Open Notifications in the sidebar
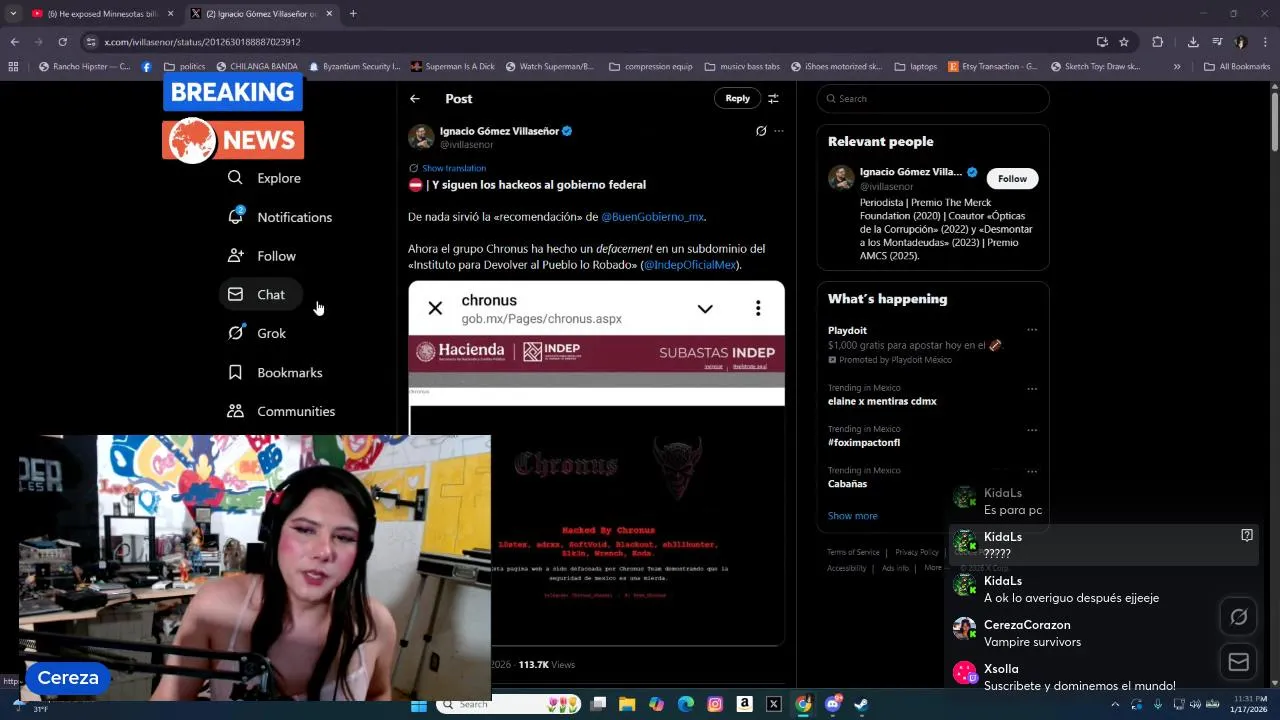Viewport: 1280px width, 720px height. point(279,217)
